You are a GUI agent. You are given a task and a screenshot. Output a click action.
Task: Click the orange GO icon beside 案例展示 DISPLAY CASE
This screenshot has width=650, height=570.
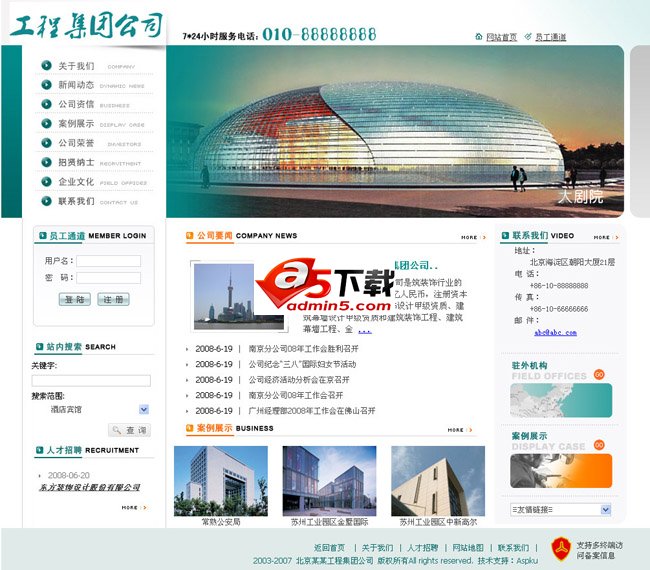click(x=599, y=445)
